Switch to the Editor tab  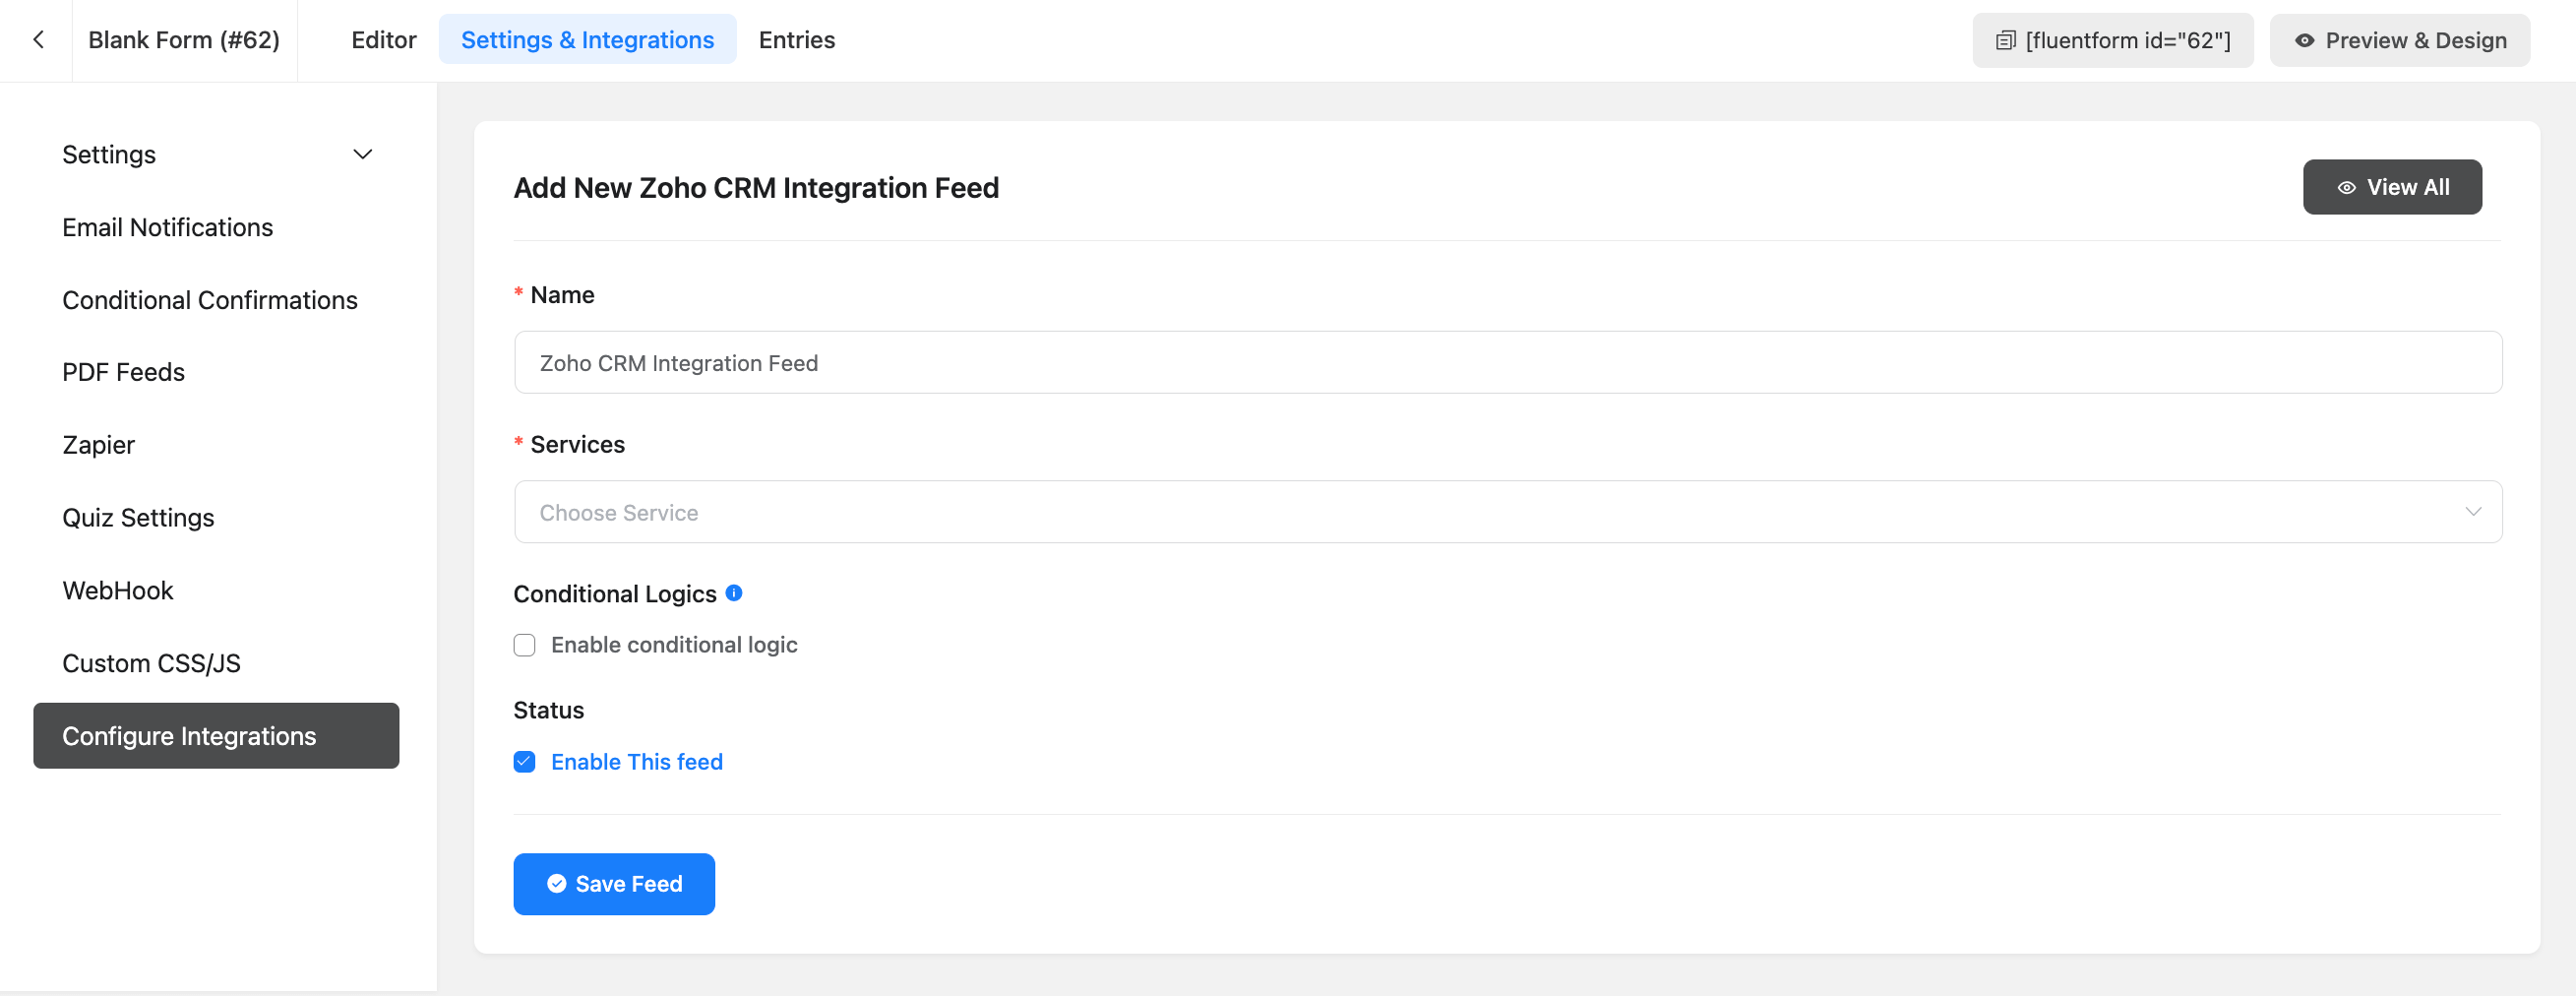coord(383,40)
